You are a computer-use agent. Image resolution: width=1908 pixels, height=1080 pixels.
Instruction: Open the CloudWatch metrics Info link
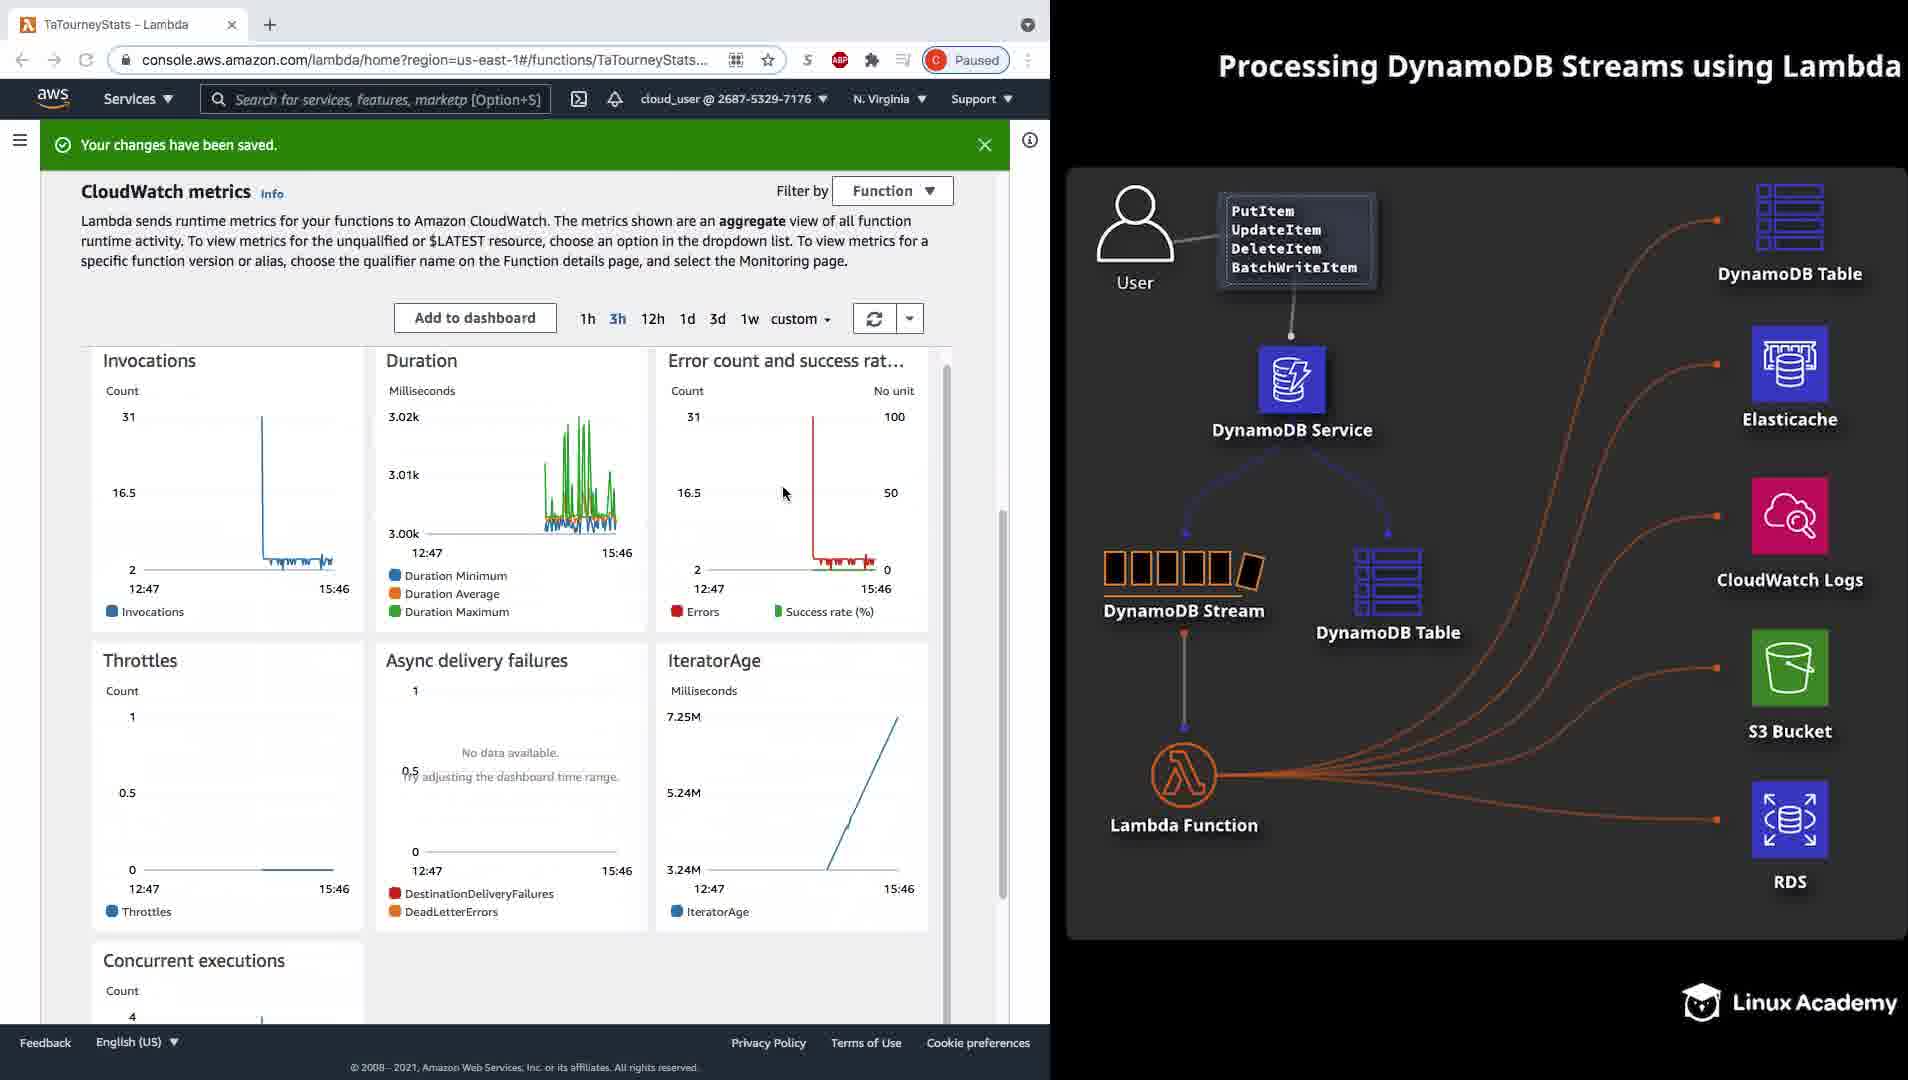click(x=272, y=194)
